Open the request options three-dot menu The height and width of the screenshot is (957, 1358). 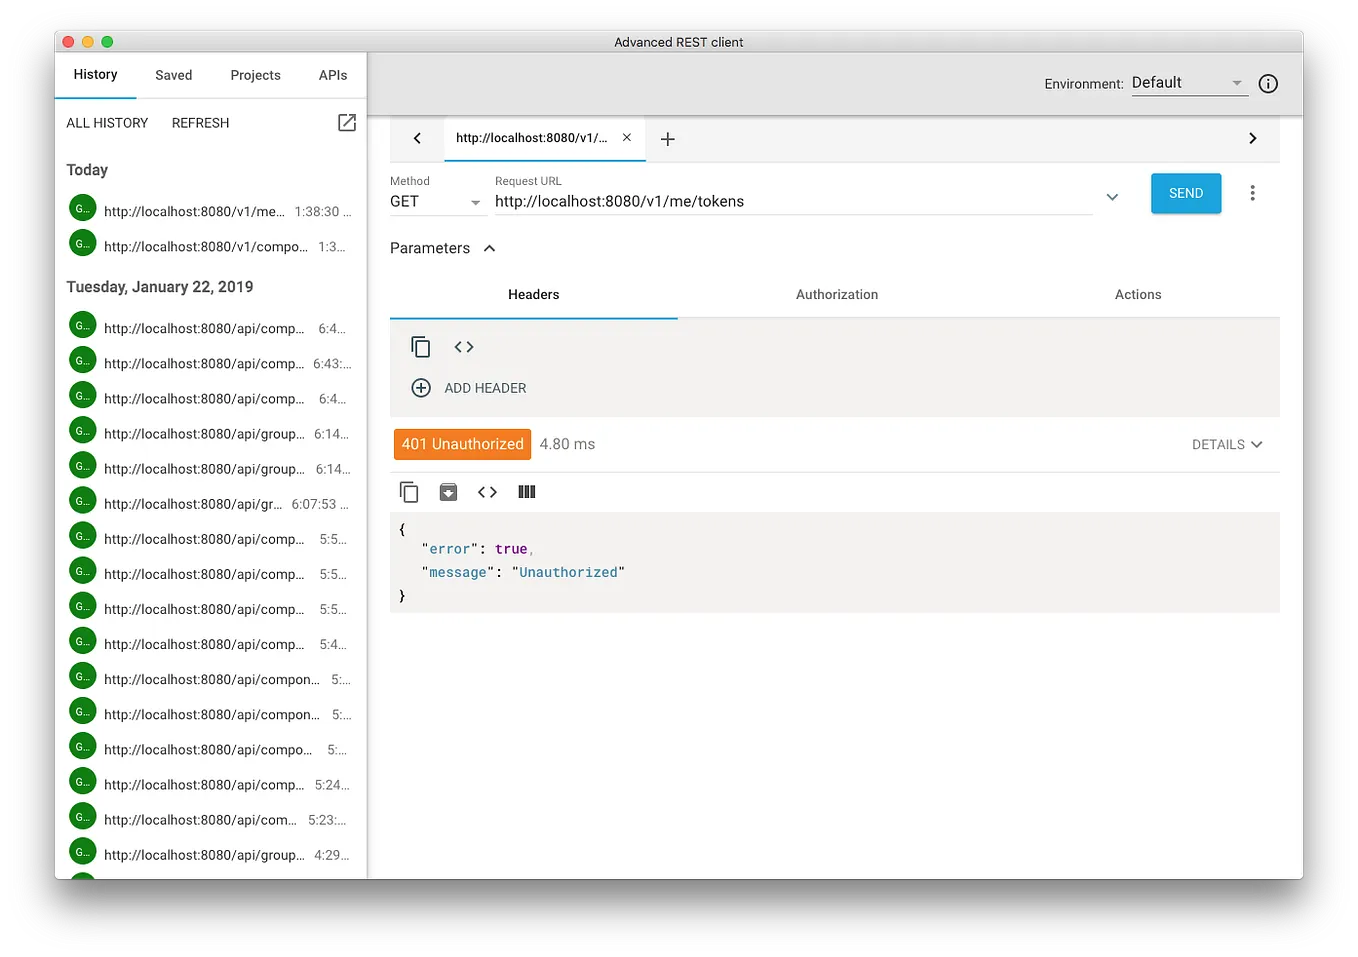(x=1252, y=192)
